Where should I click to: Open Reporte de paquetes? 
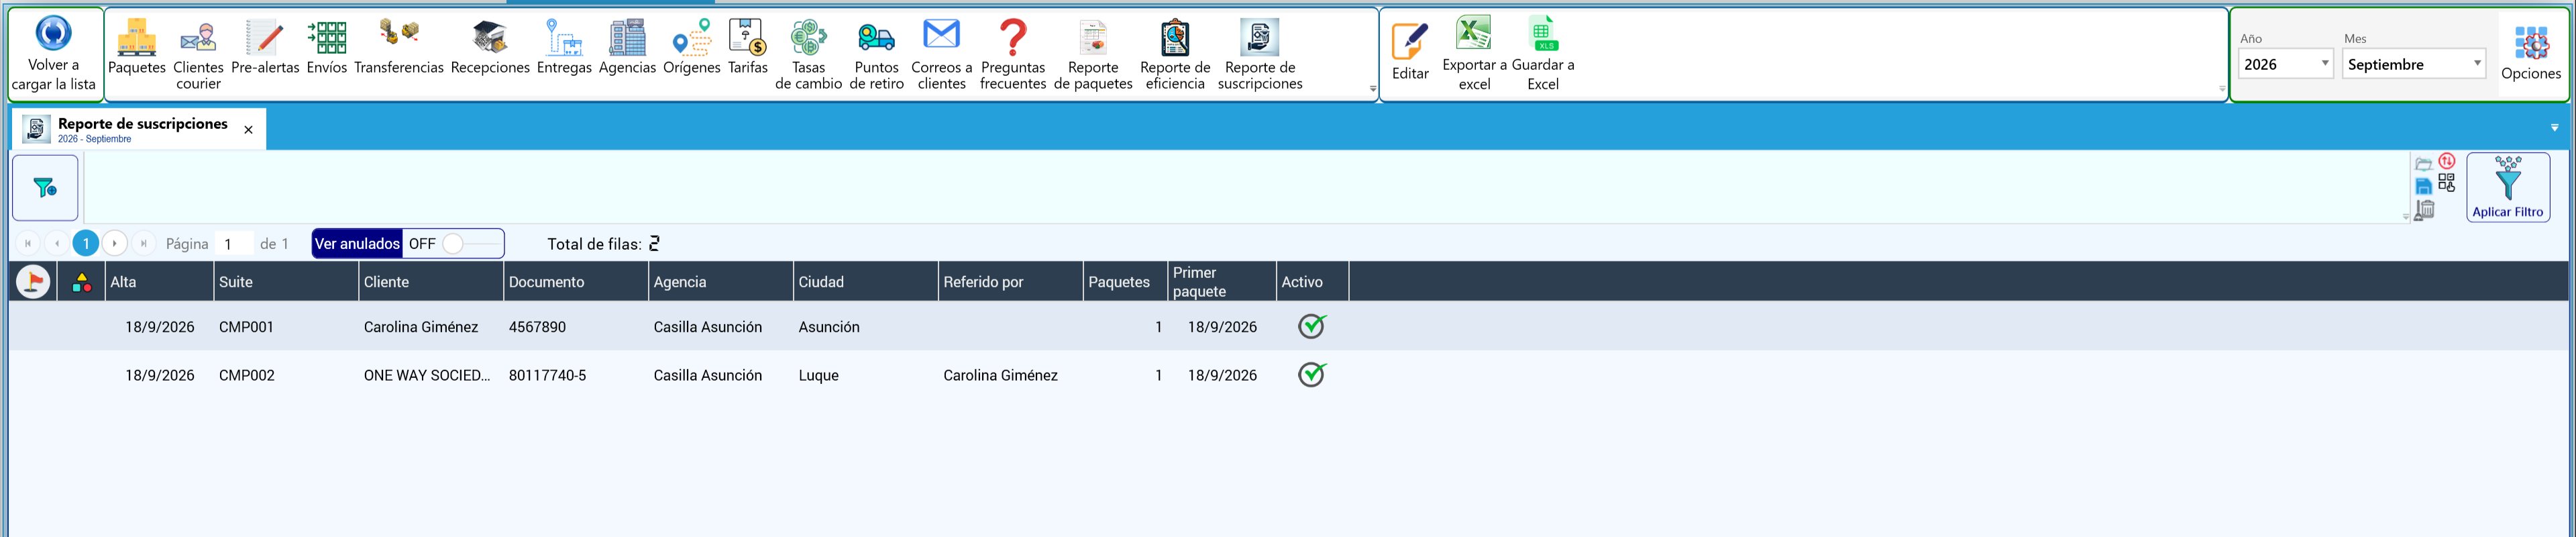tap(1093, 55)
